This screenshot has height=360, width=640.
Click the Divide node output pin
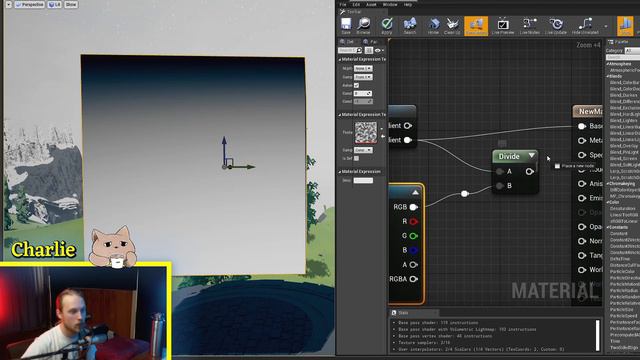point(529,171)
